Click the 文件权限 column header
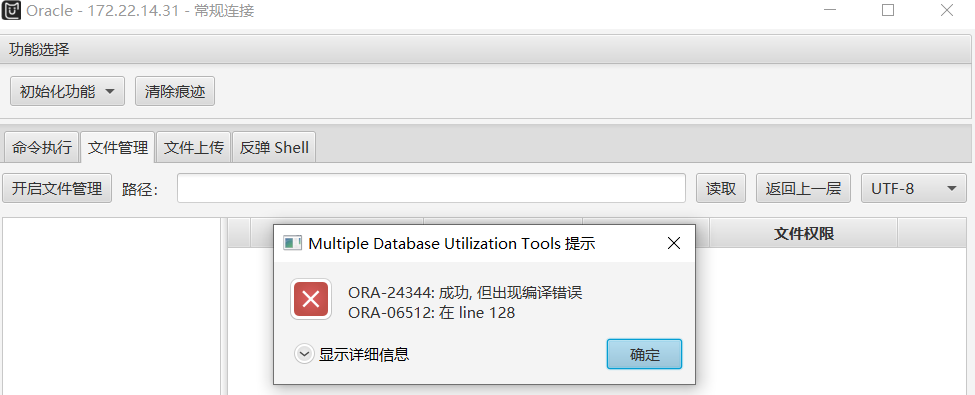The height and width of the screenshot is (395, 975). [803, 233]
